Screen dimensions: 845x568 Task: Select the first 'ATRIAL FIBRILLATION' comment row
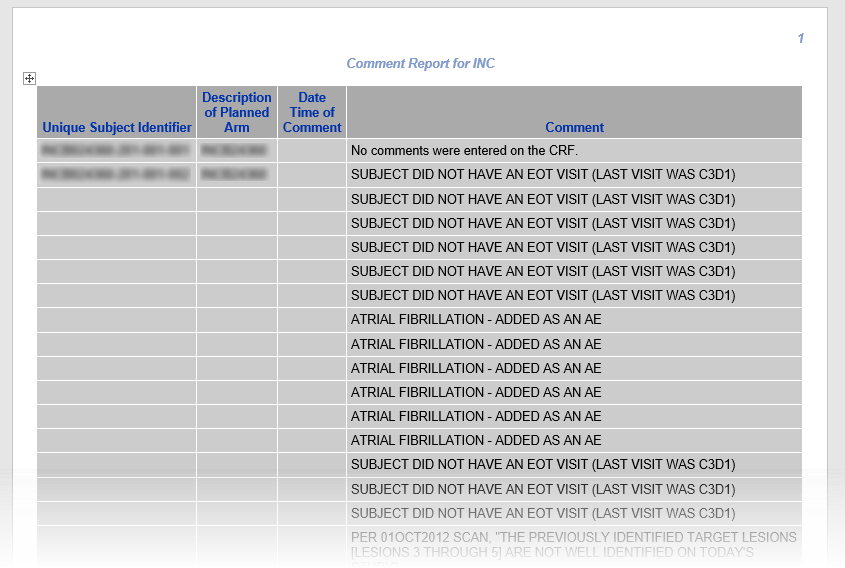[x=476, y=320]
